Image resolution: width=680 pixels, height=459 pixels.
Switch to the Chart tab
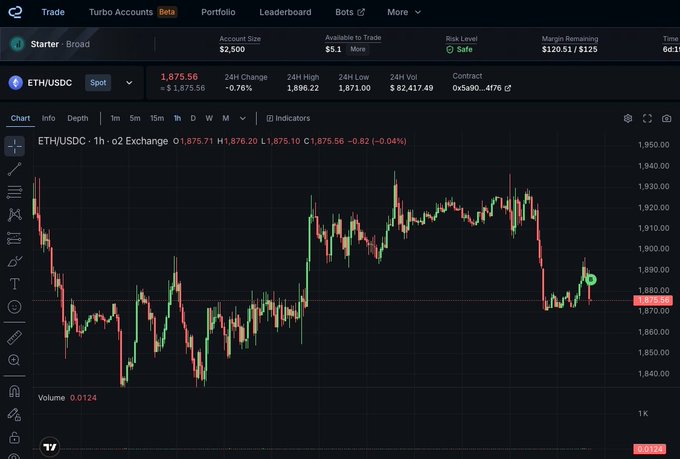(20, 118)
